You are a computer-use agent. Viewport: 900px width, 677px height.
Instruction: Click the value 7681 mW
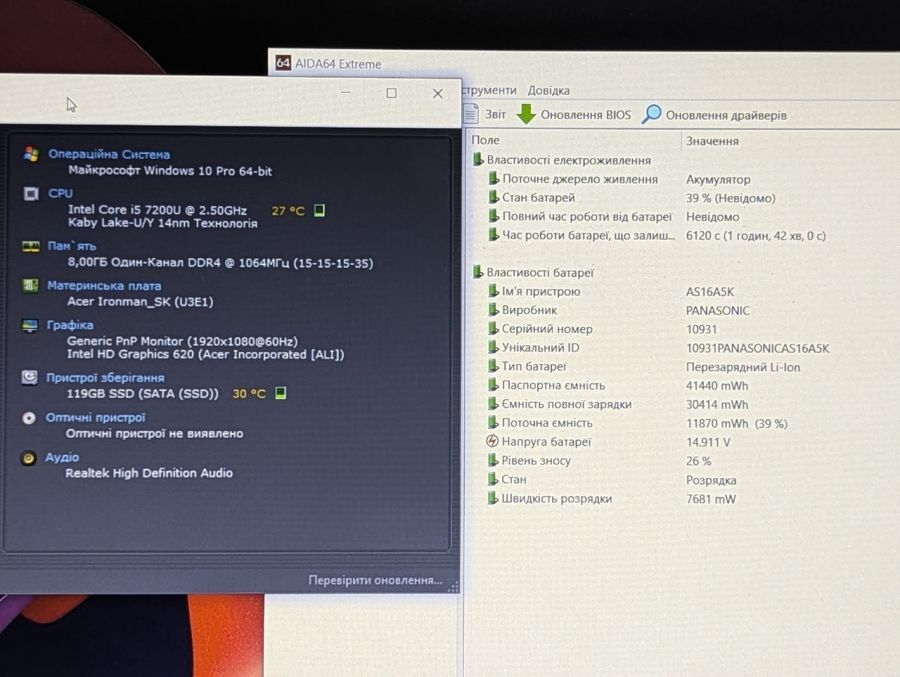tap(711, 499)
